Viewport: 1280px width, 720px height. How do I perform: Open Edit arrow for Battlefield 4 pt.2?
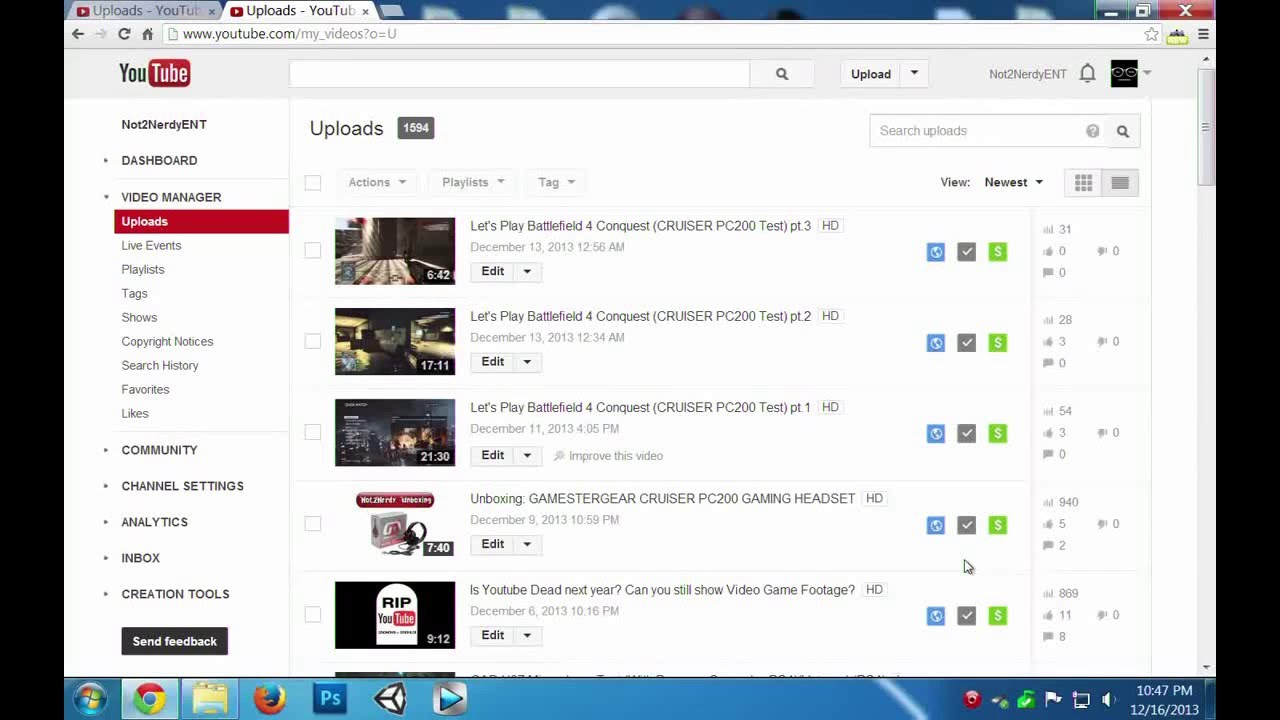527,362
